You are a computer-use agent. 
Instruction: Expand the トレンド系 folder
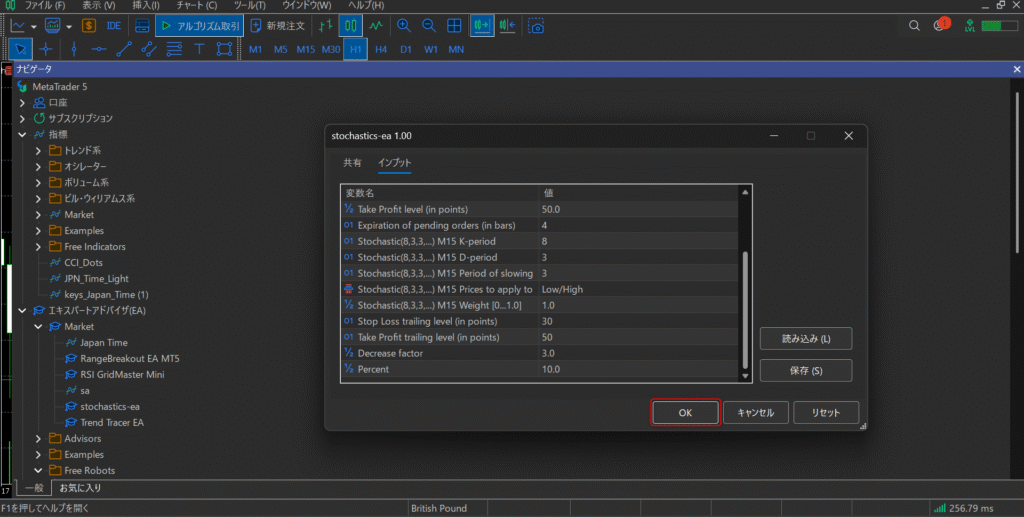(x=38, y=150)
